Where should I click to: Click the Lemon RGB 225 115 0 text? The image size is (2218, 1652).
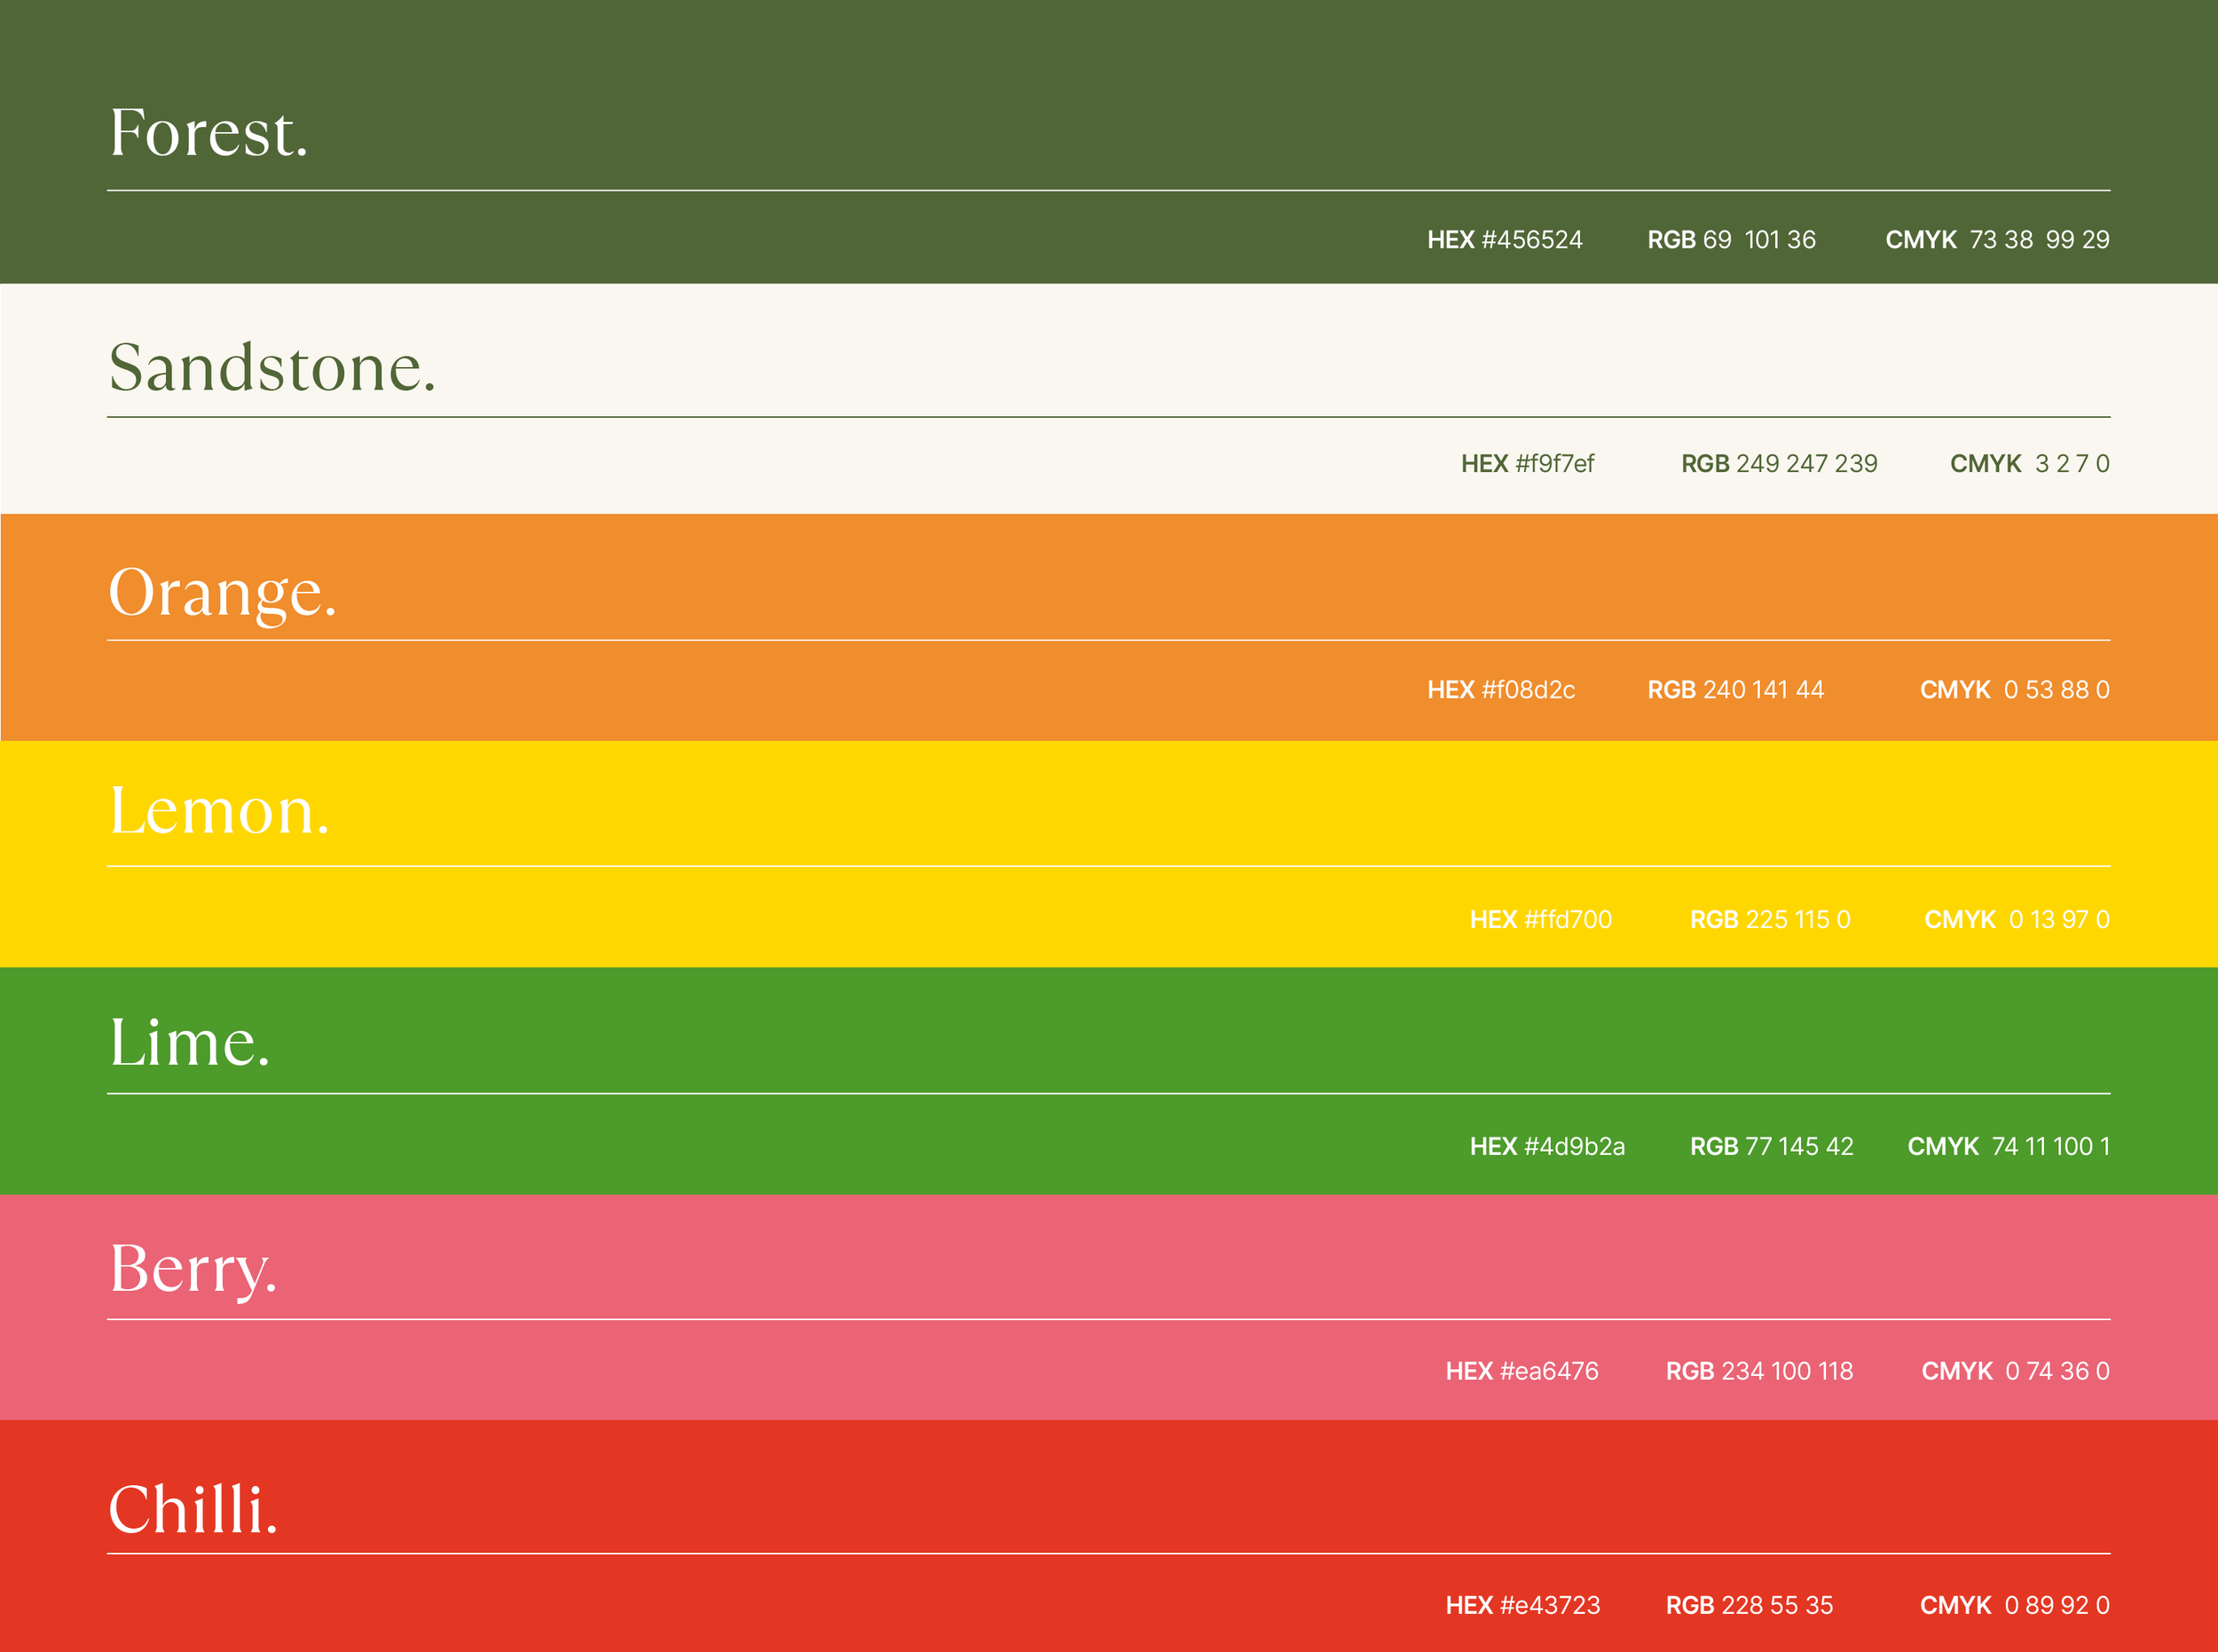point(1769,920)
